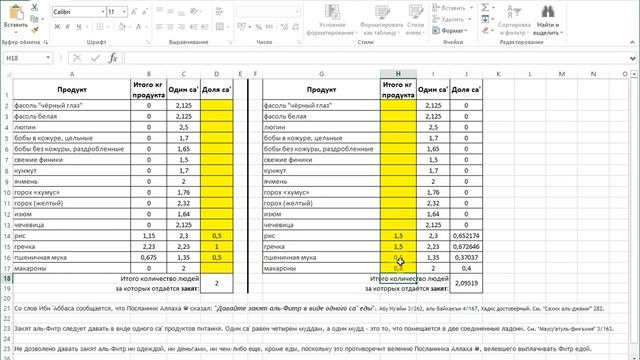This screenshot has height=360, width=640.
Task: Select cell with value 2,09519
Action: [466, 283]
